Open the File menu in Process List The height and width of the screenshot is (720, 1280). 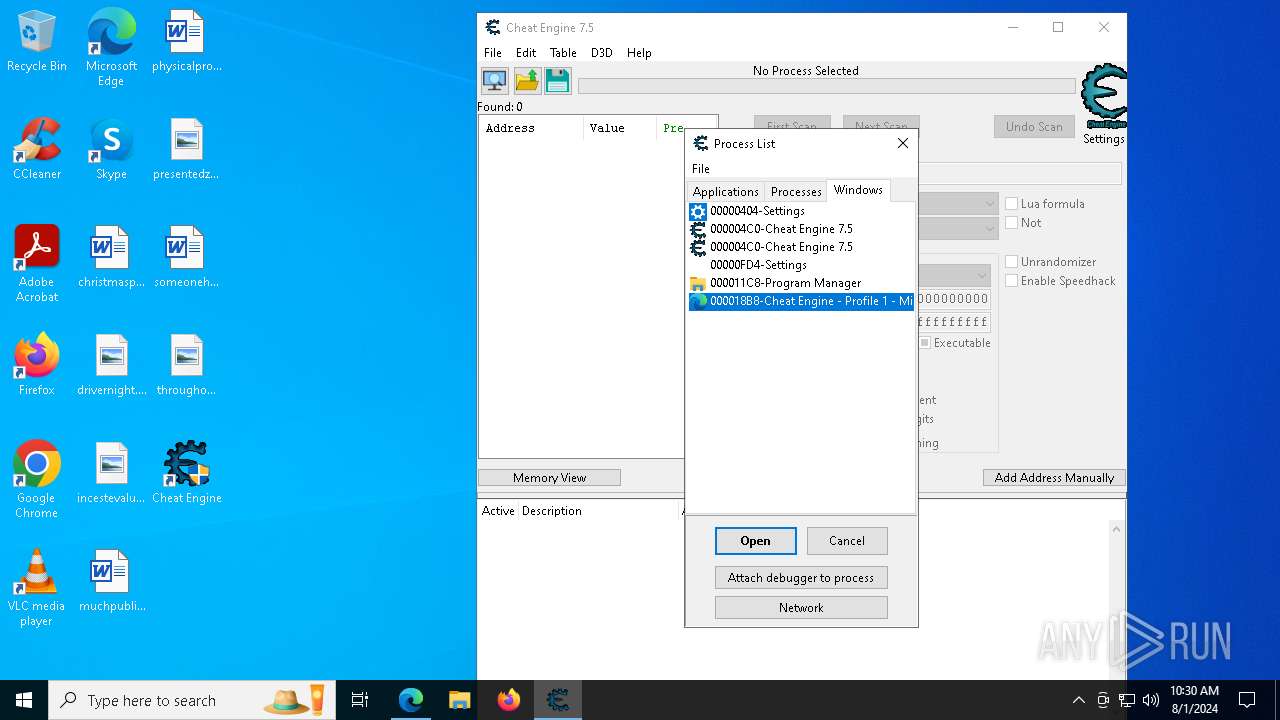[x=701, y=169]
